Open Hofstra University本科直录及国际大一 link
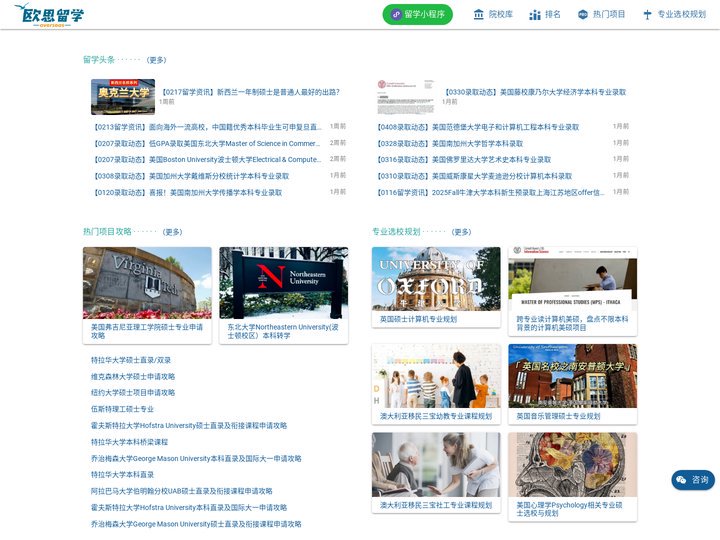Viewport: 720px width, 540px height. (x=189, y=508)
